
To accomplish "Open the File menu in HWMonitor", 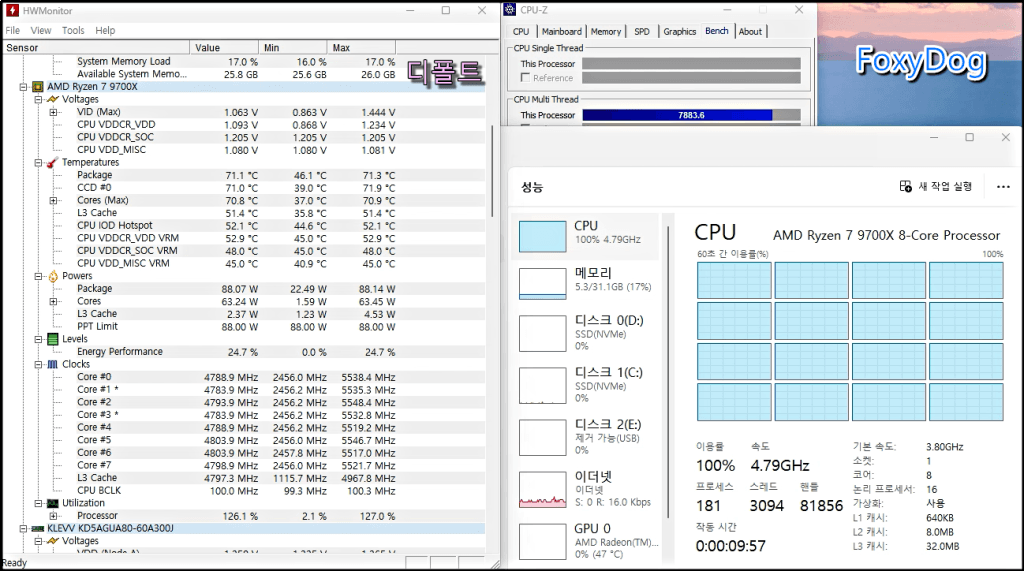I will tap(12, 30).
